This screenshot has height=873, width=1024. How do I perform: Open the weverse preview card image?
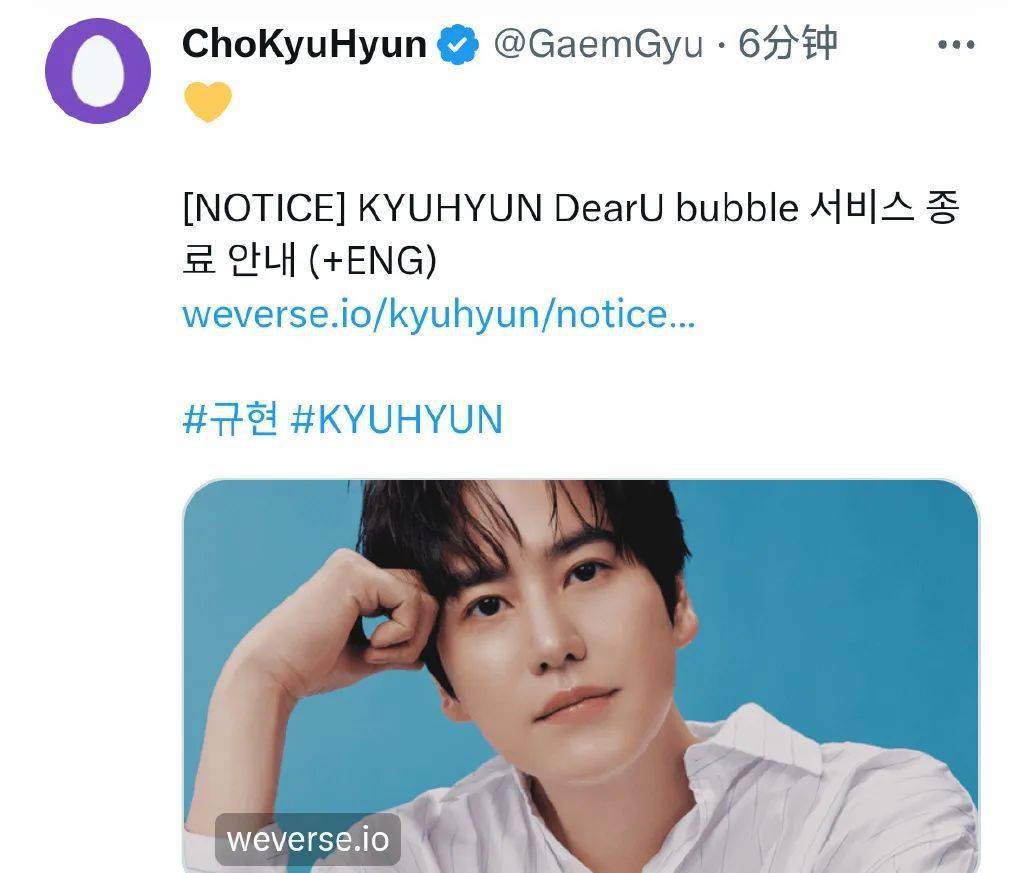click(581, 676)
